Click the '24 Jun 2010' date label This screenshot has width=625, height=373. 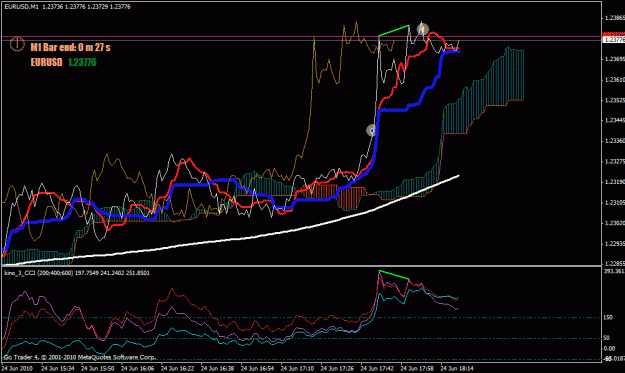click(17, 369)
